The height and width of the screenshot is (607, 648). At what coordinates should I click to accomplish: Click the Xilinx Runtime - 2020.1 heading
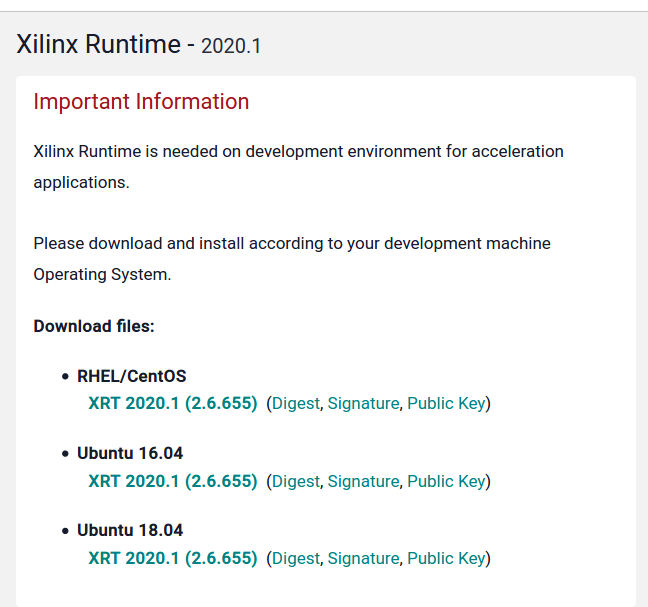138,44
